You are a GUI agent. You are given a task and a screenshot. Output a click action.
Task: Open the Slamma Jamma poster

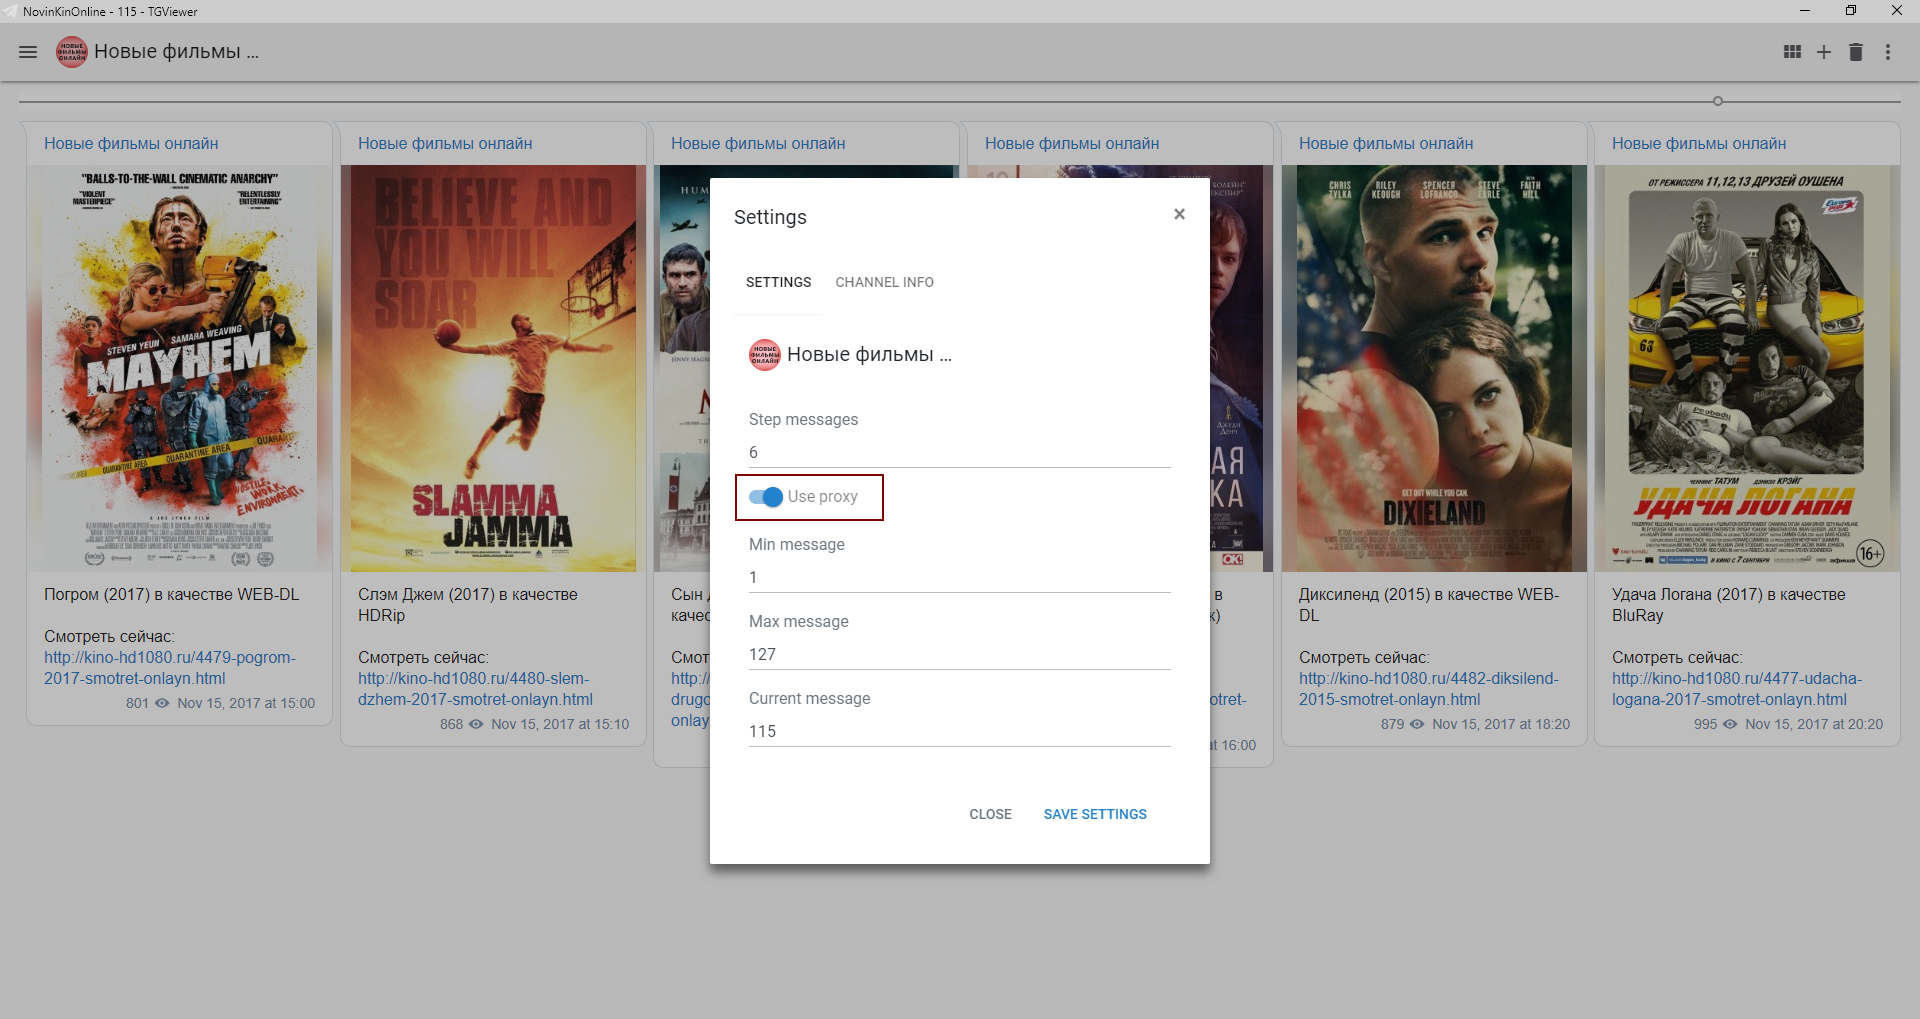pyautogui.click(x=494, y=368)
